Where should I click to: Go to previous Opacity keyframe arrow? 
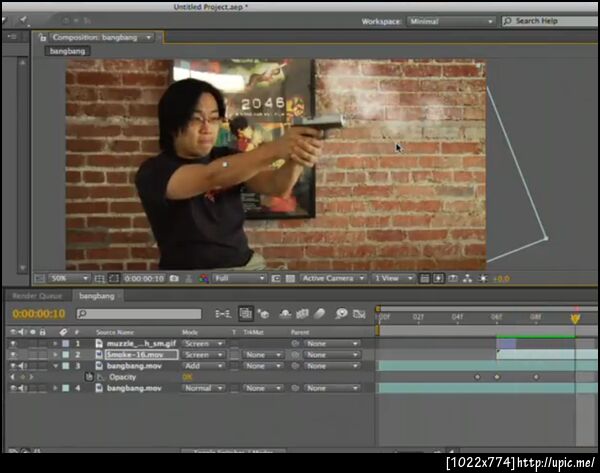(x=13, y=377)
